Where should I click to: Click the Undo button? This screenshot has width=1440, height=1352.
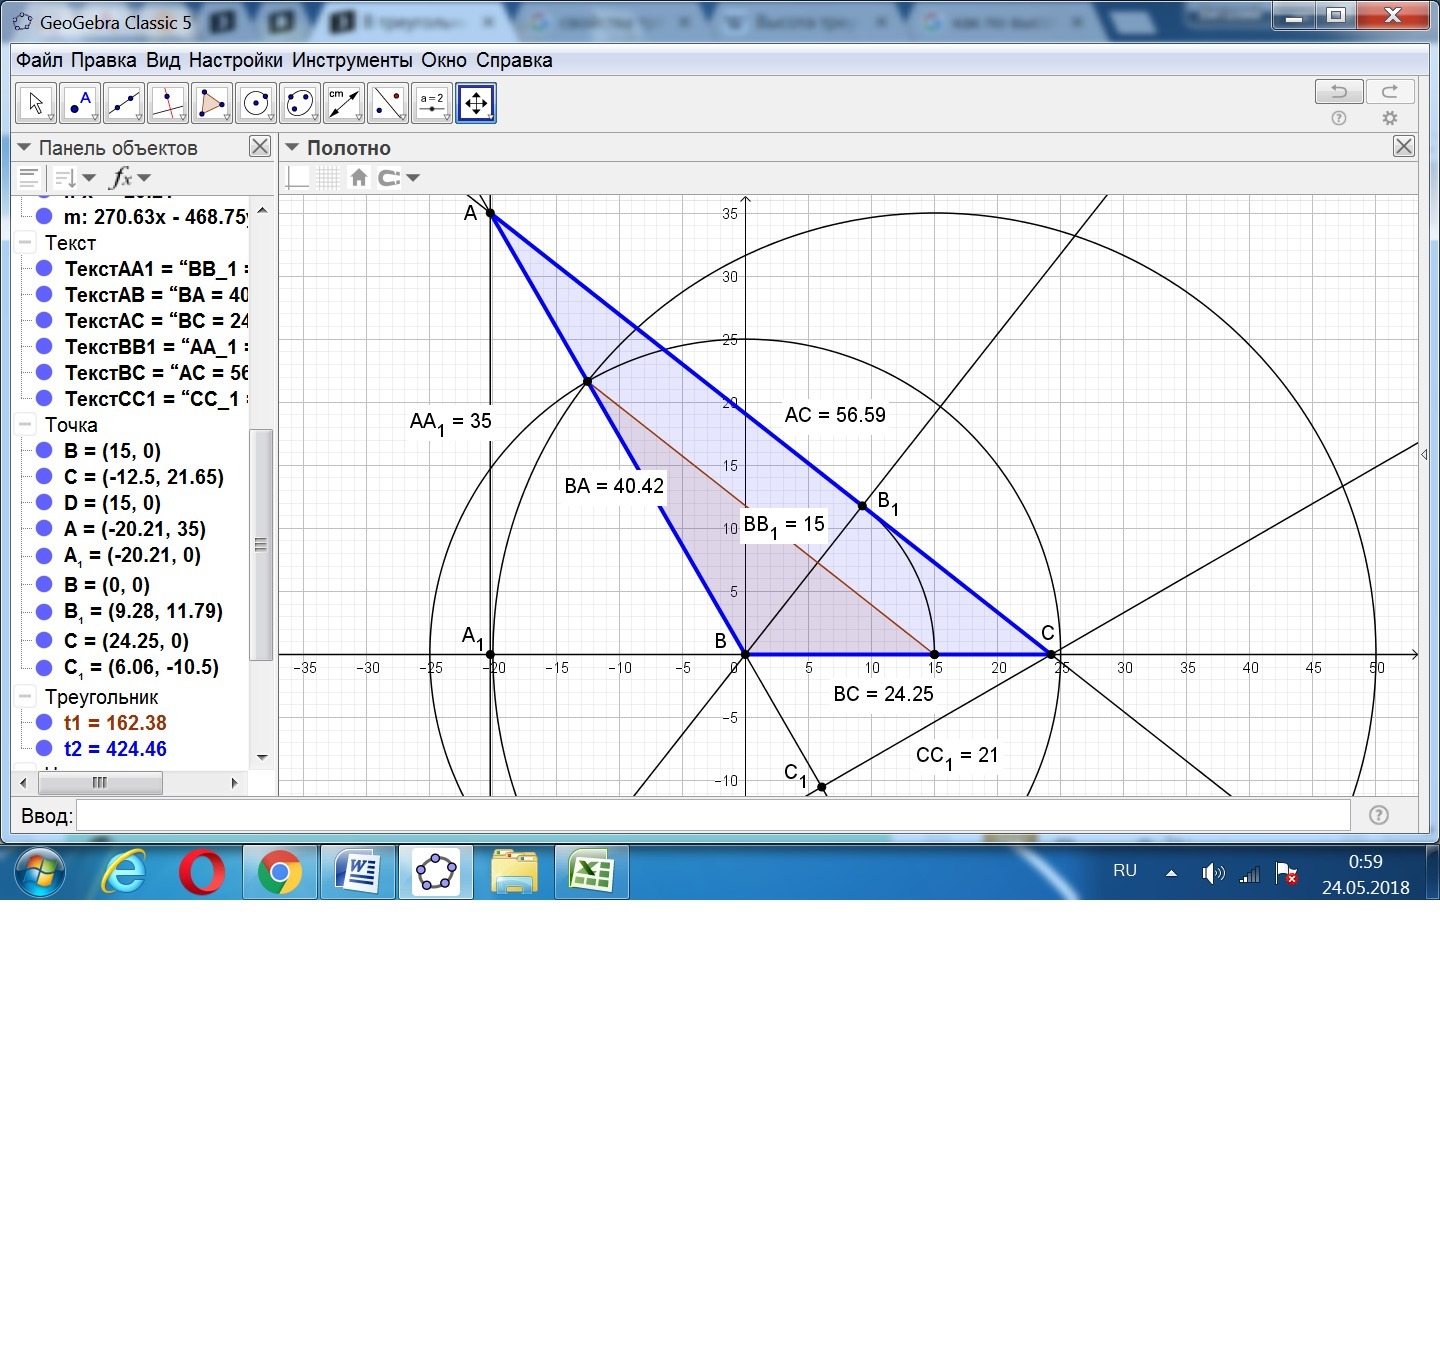point(1338,92)
